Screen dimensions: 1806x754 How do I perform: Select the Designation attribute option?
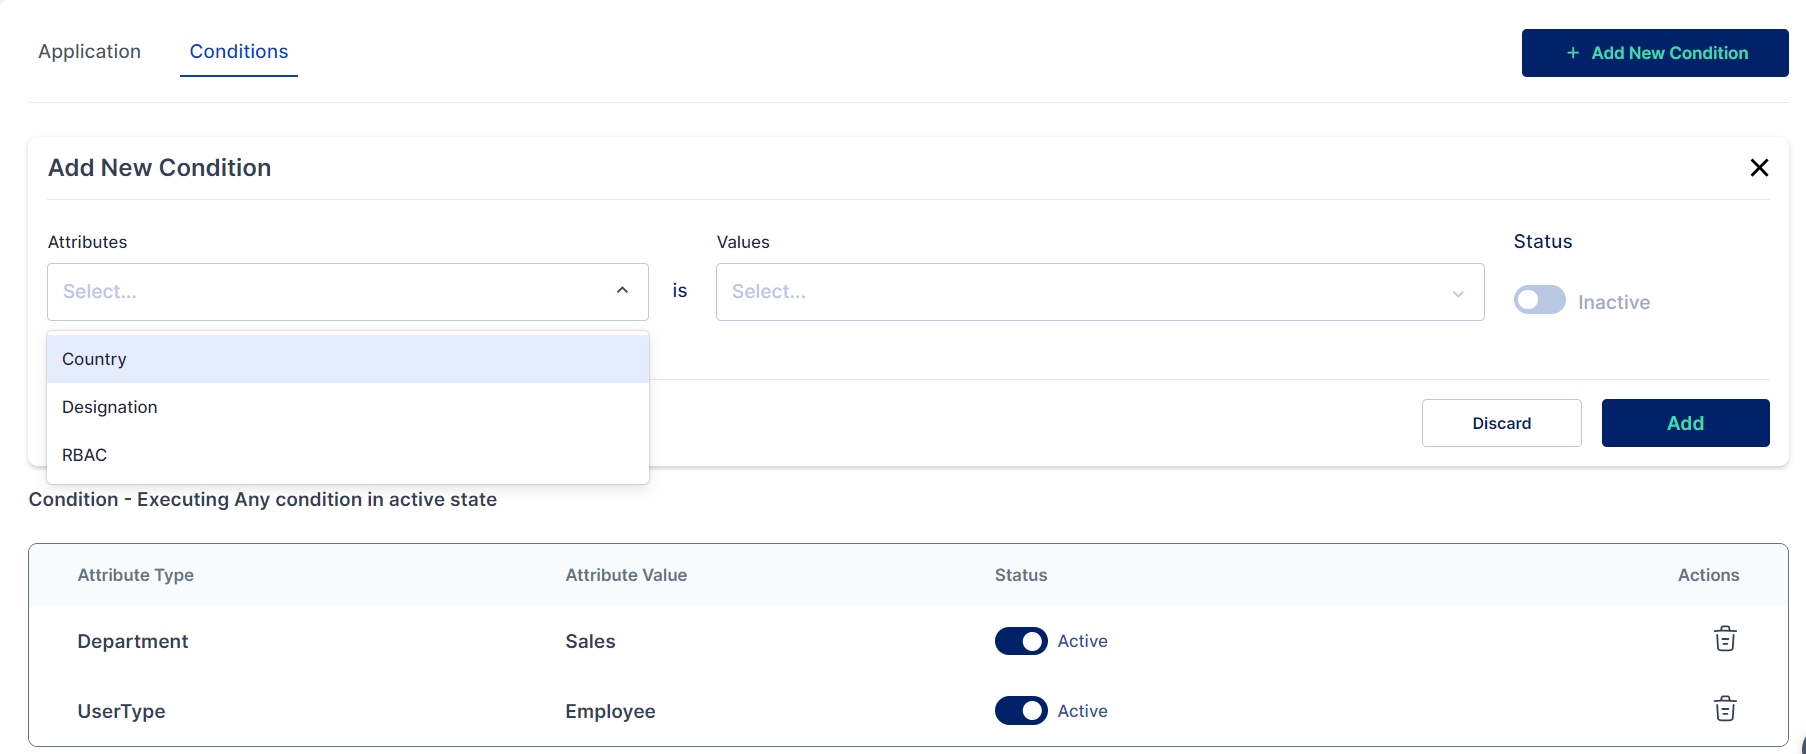click(110, 407)
